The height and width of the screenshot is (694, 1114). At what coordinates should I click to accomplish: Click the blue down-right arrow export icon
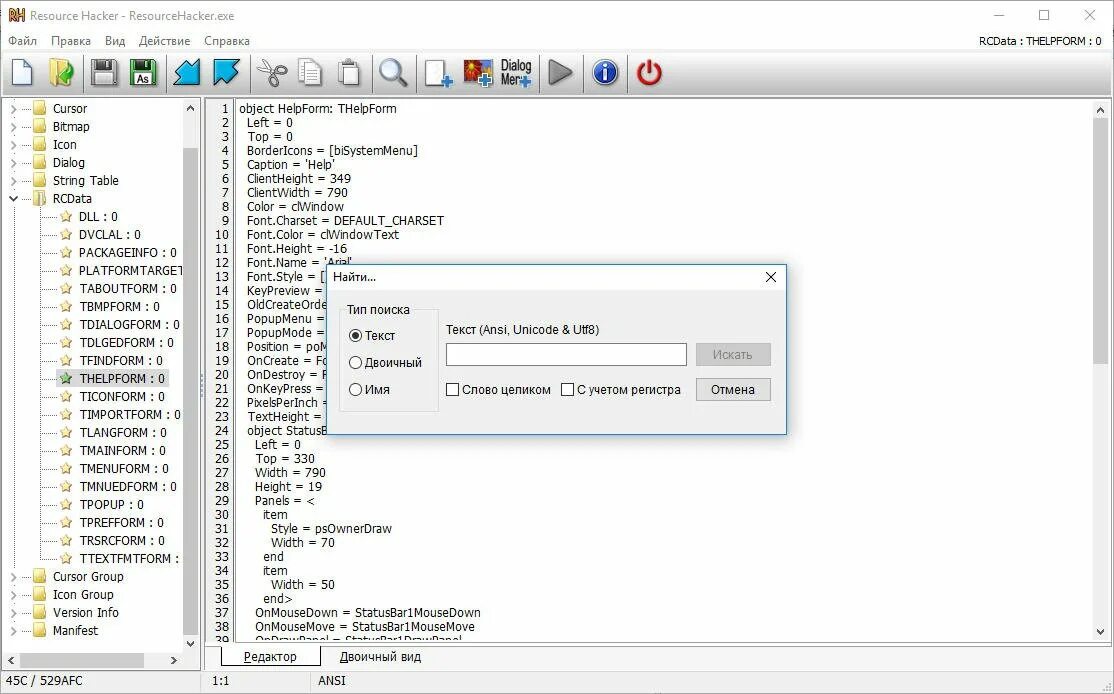click(x=226, y=72)
